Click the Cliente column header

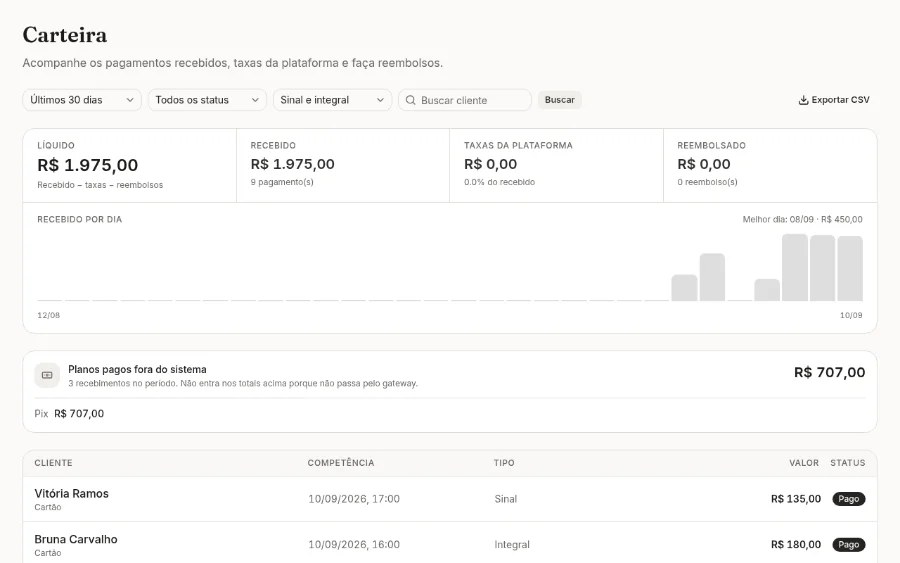pos(53,463)
